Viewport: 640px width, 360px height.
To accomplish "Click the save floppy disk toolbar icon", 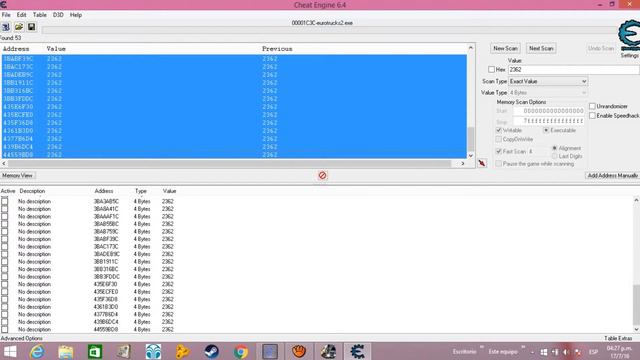I will tap(31, 27).
